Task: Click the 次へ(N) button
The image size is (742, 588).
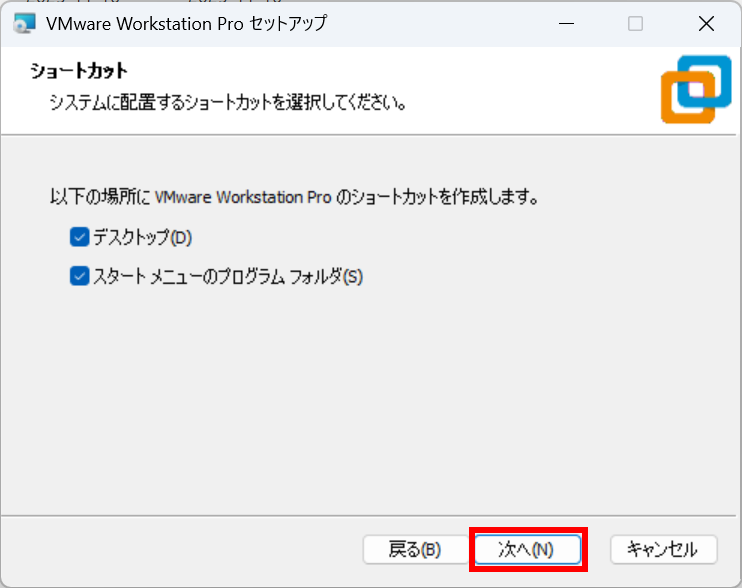Action: click(528, 549)
